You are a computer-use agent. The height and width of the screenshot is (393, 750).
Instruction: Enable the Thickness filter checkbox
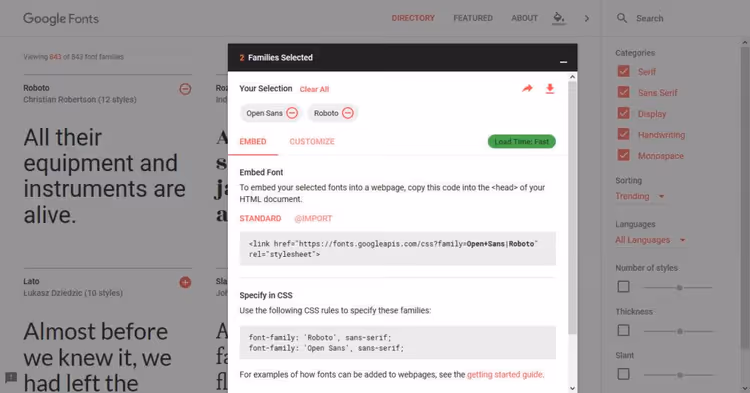tap(623, 330)
